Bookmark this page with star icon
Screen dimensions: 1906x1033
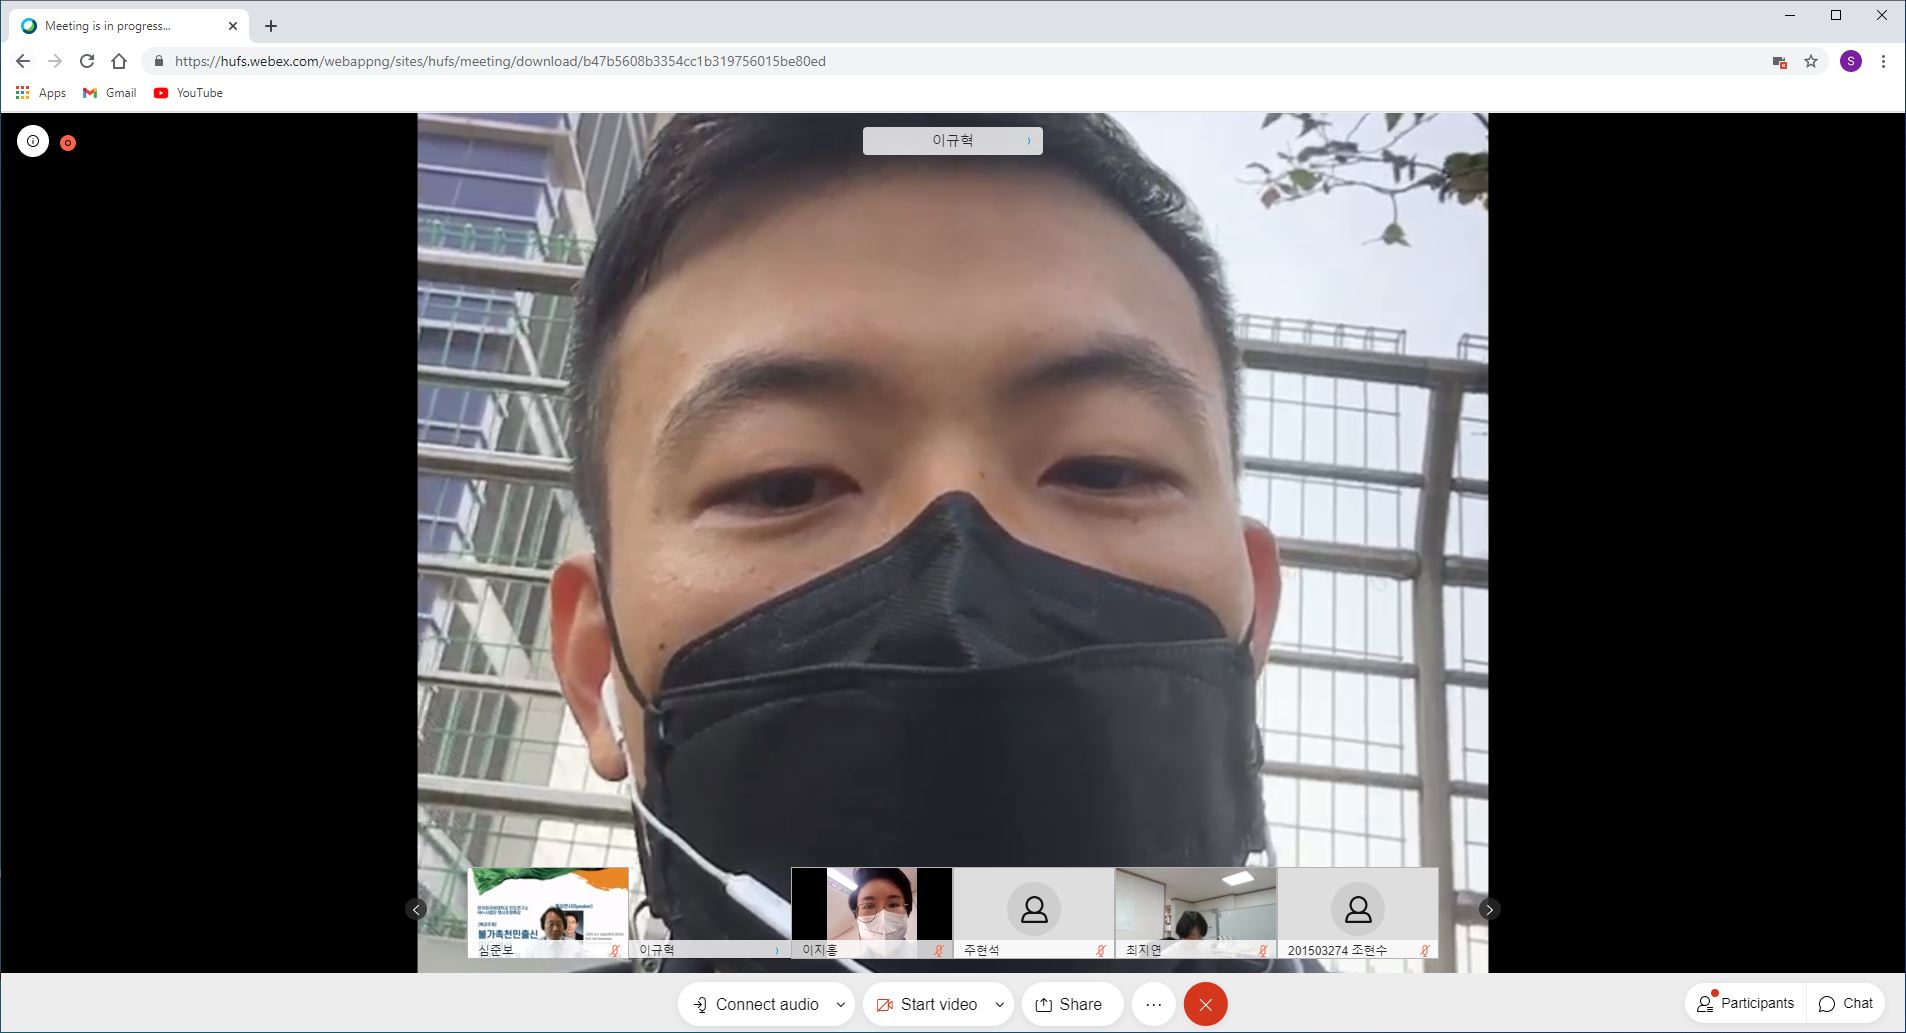1810,61
